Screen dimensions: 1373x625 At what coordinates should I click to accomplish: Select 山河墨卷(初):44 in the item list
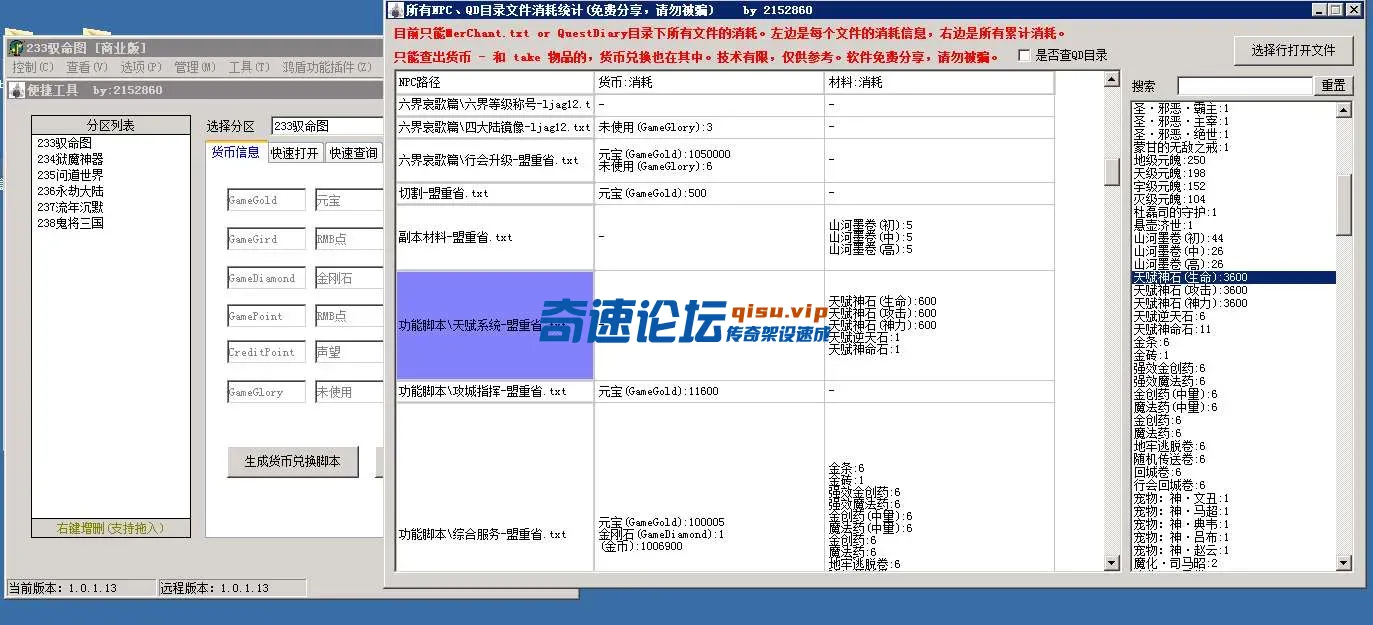[x=1234, y=238]
